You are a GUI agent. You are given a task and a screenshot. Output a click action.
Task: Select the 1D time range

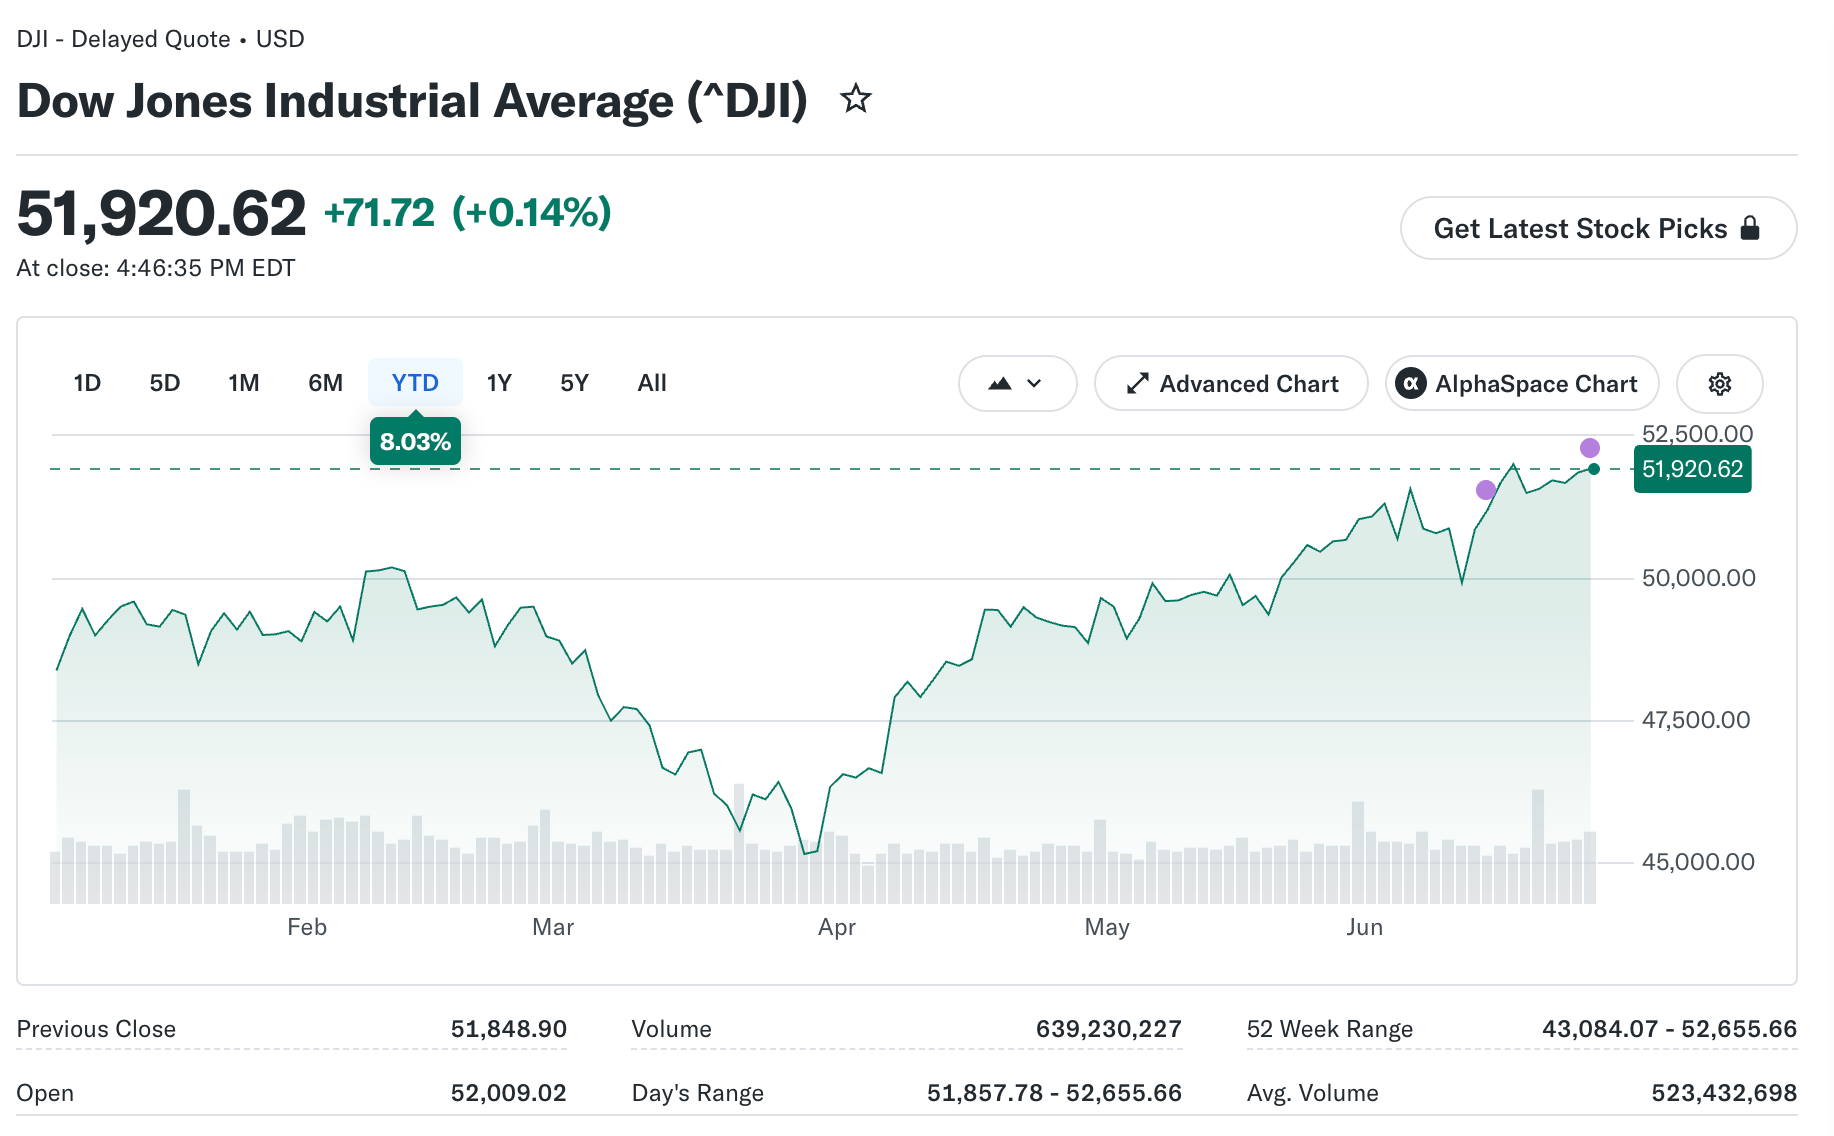click(87, 383)
